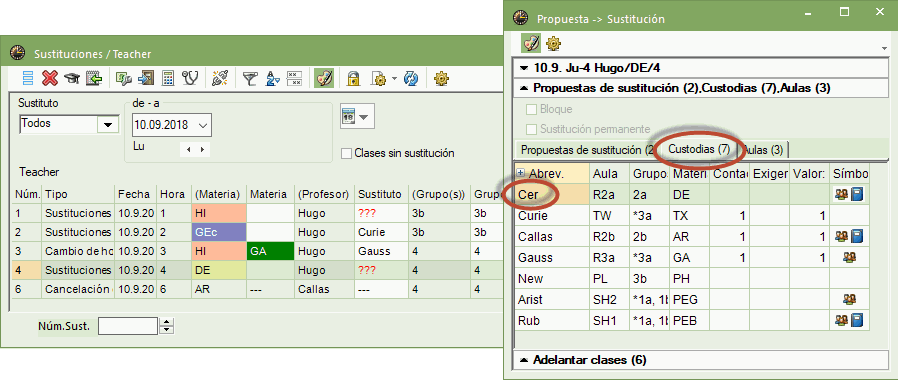Click the blue book symbol in Rub row

(x=857, y=320)
